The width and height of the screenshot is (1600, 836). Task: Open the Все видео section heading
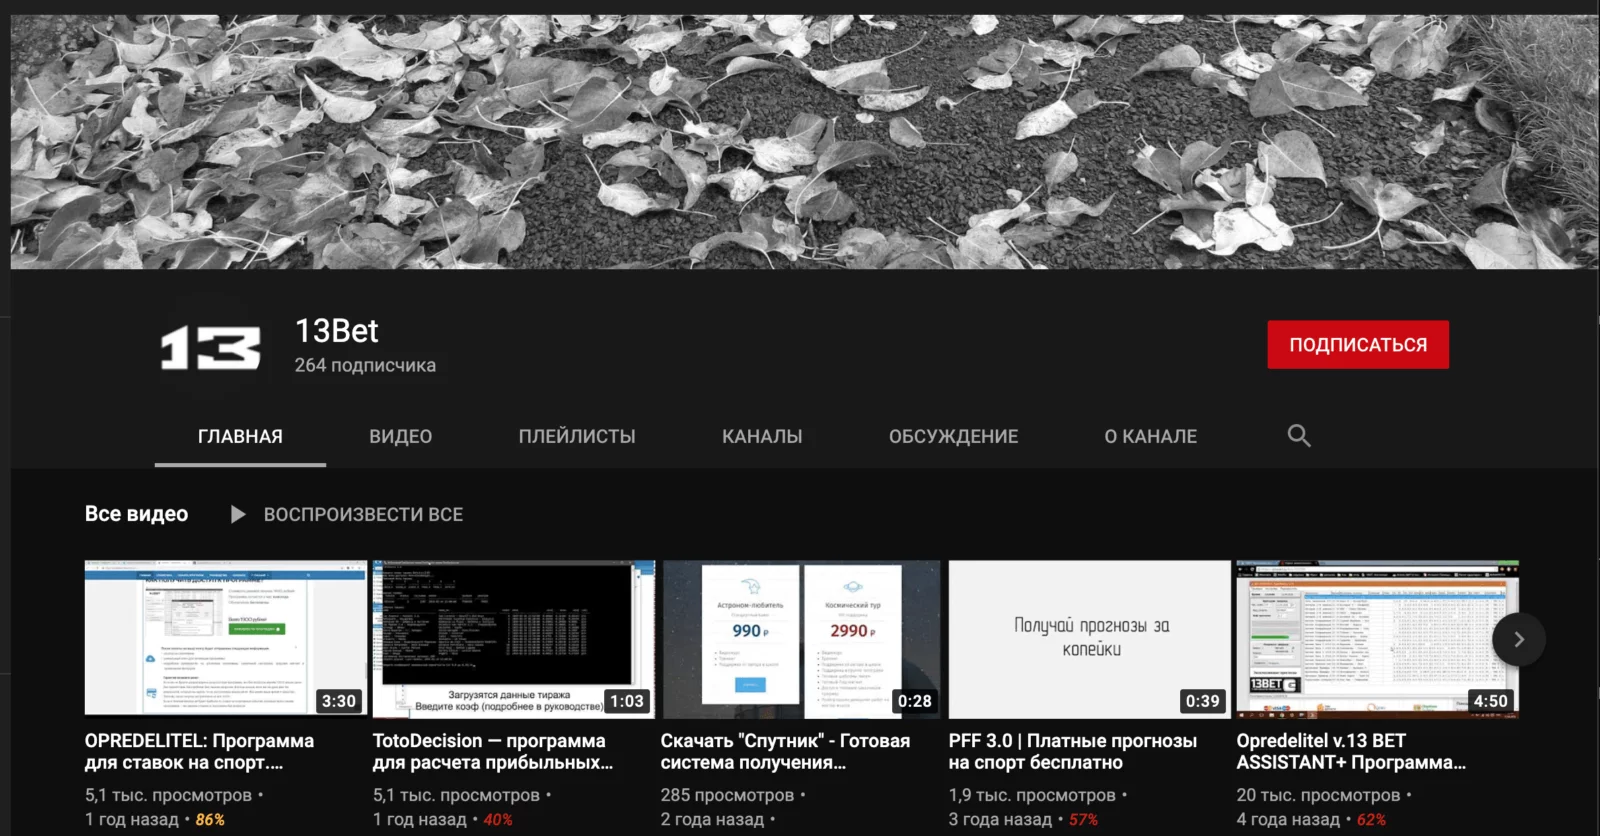(136, 514)
